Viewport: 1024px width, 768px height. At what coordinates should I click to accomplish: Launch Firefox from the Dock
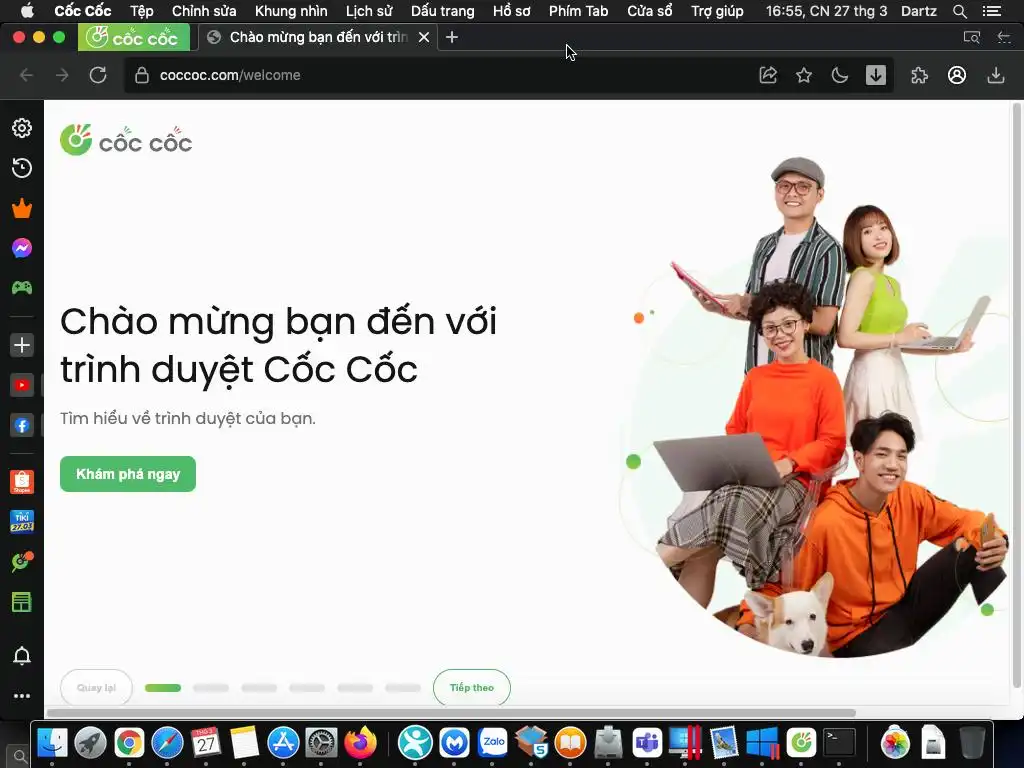(360, 743)
